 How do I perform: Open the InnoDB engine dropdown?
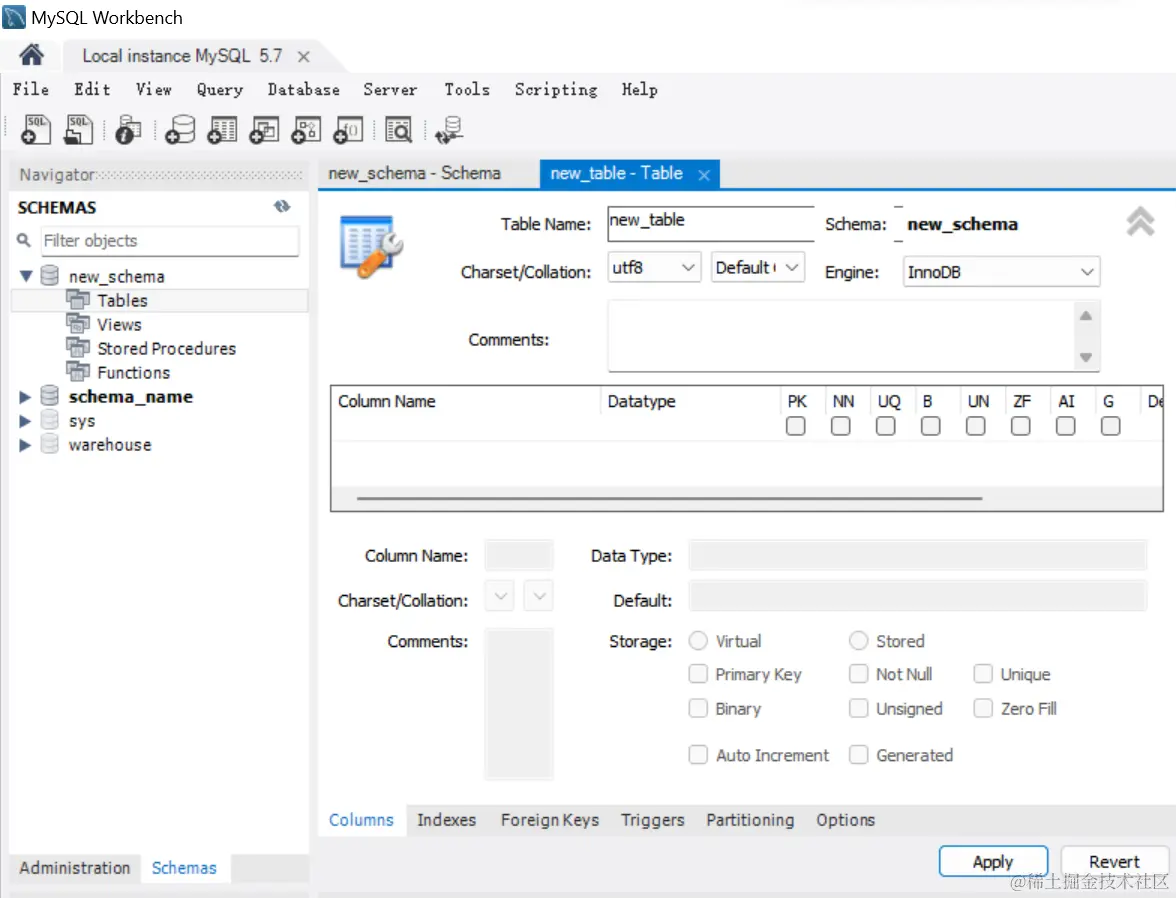tap(1000, 272)
